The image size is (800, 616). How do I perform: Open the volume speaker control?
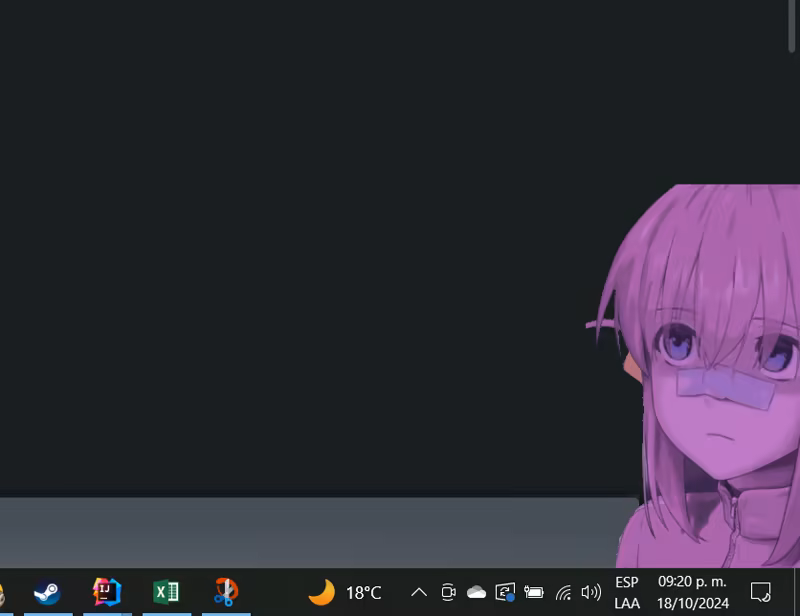591,592
